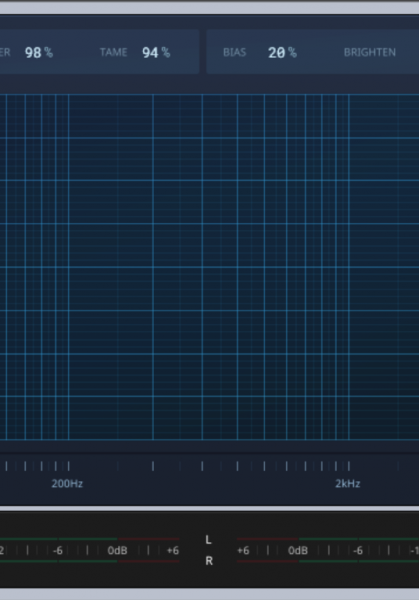The height and width of the screenshot is (600, 419).
Task: Click the BIAS 20 % value
Action: click(x=282, y=52)
